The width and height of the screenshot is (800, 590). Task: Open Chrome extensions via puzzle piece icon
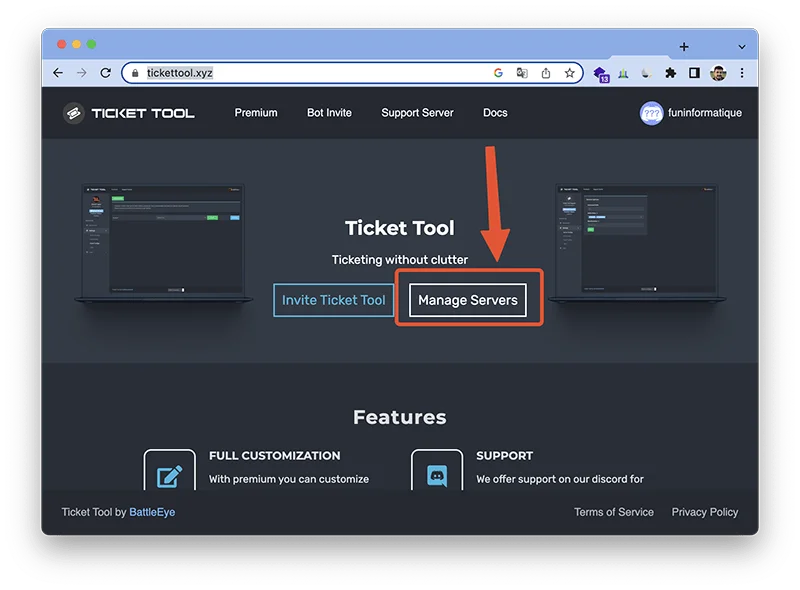[x=668, y=72]
